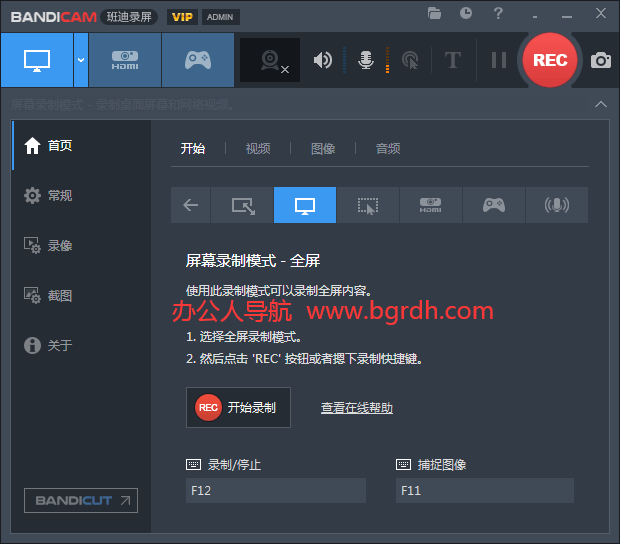Collapse panel with up chevron
Viewport: 620px width, 544px height.
point(601,104)
